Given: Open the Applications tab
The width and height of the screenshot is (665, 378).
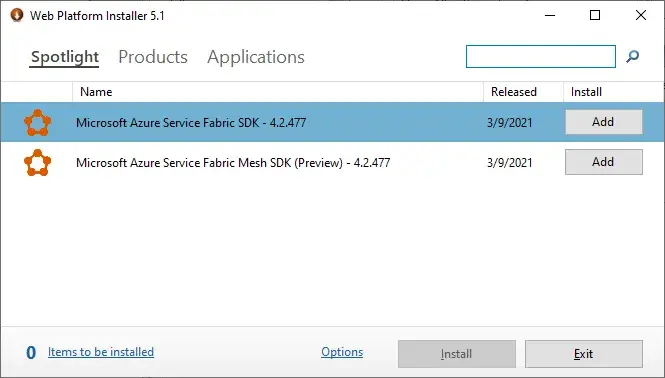Looking at the screenshot, I should [256, 57].
